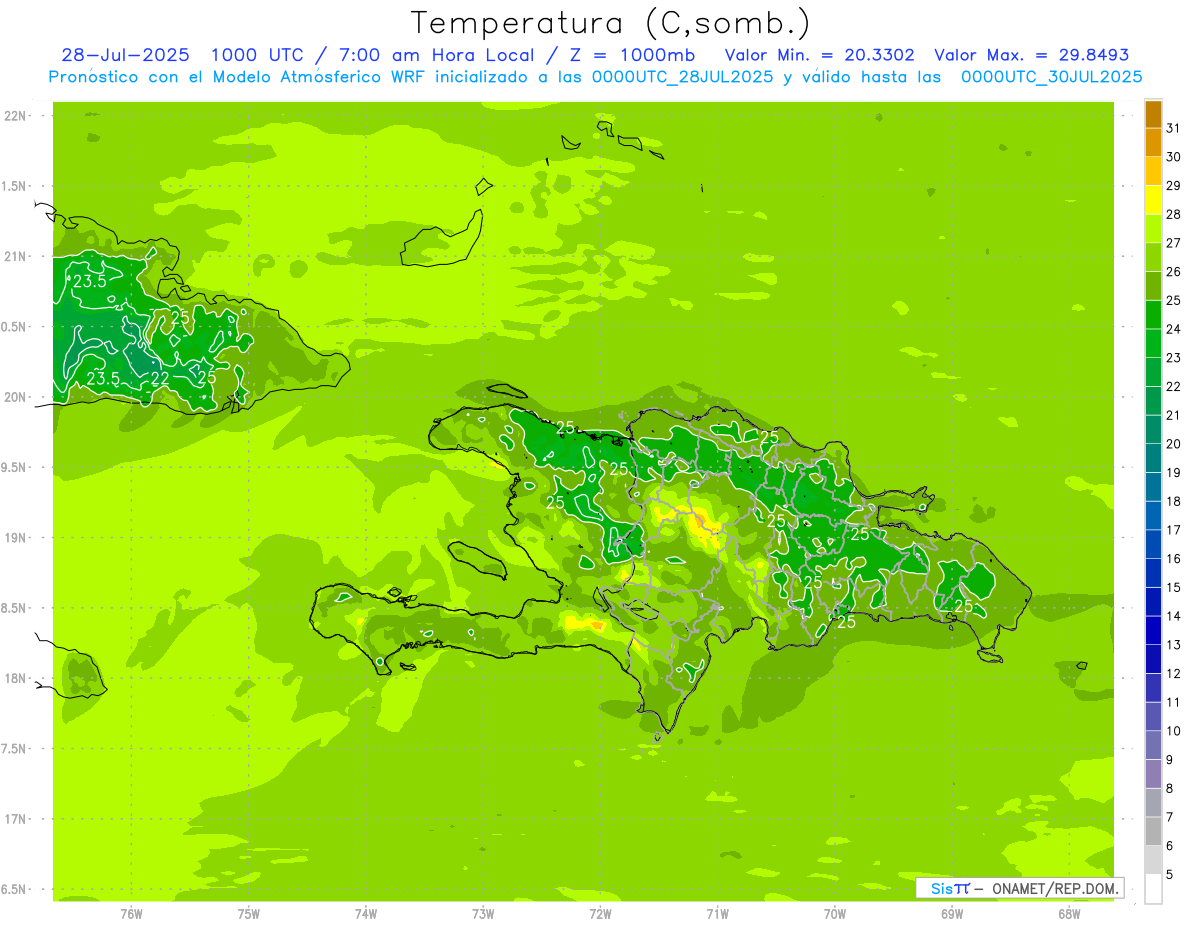Click the '31' value on the color scale
Image resolution: width=1200 pixels, height=927 pixels.
[1173, 128]
